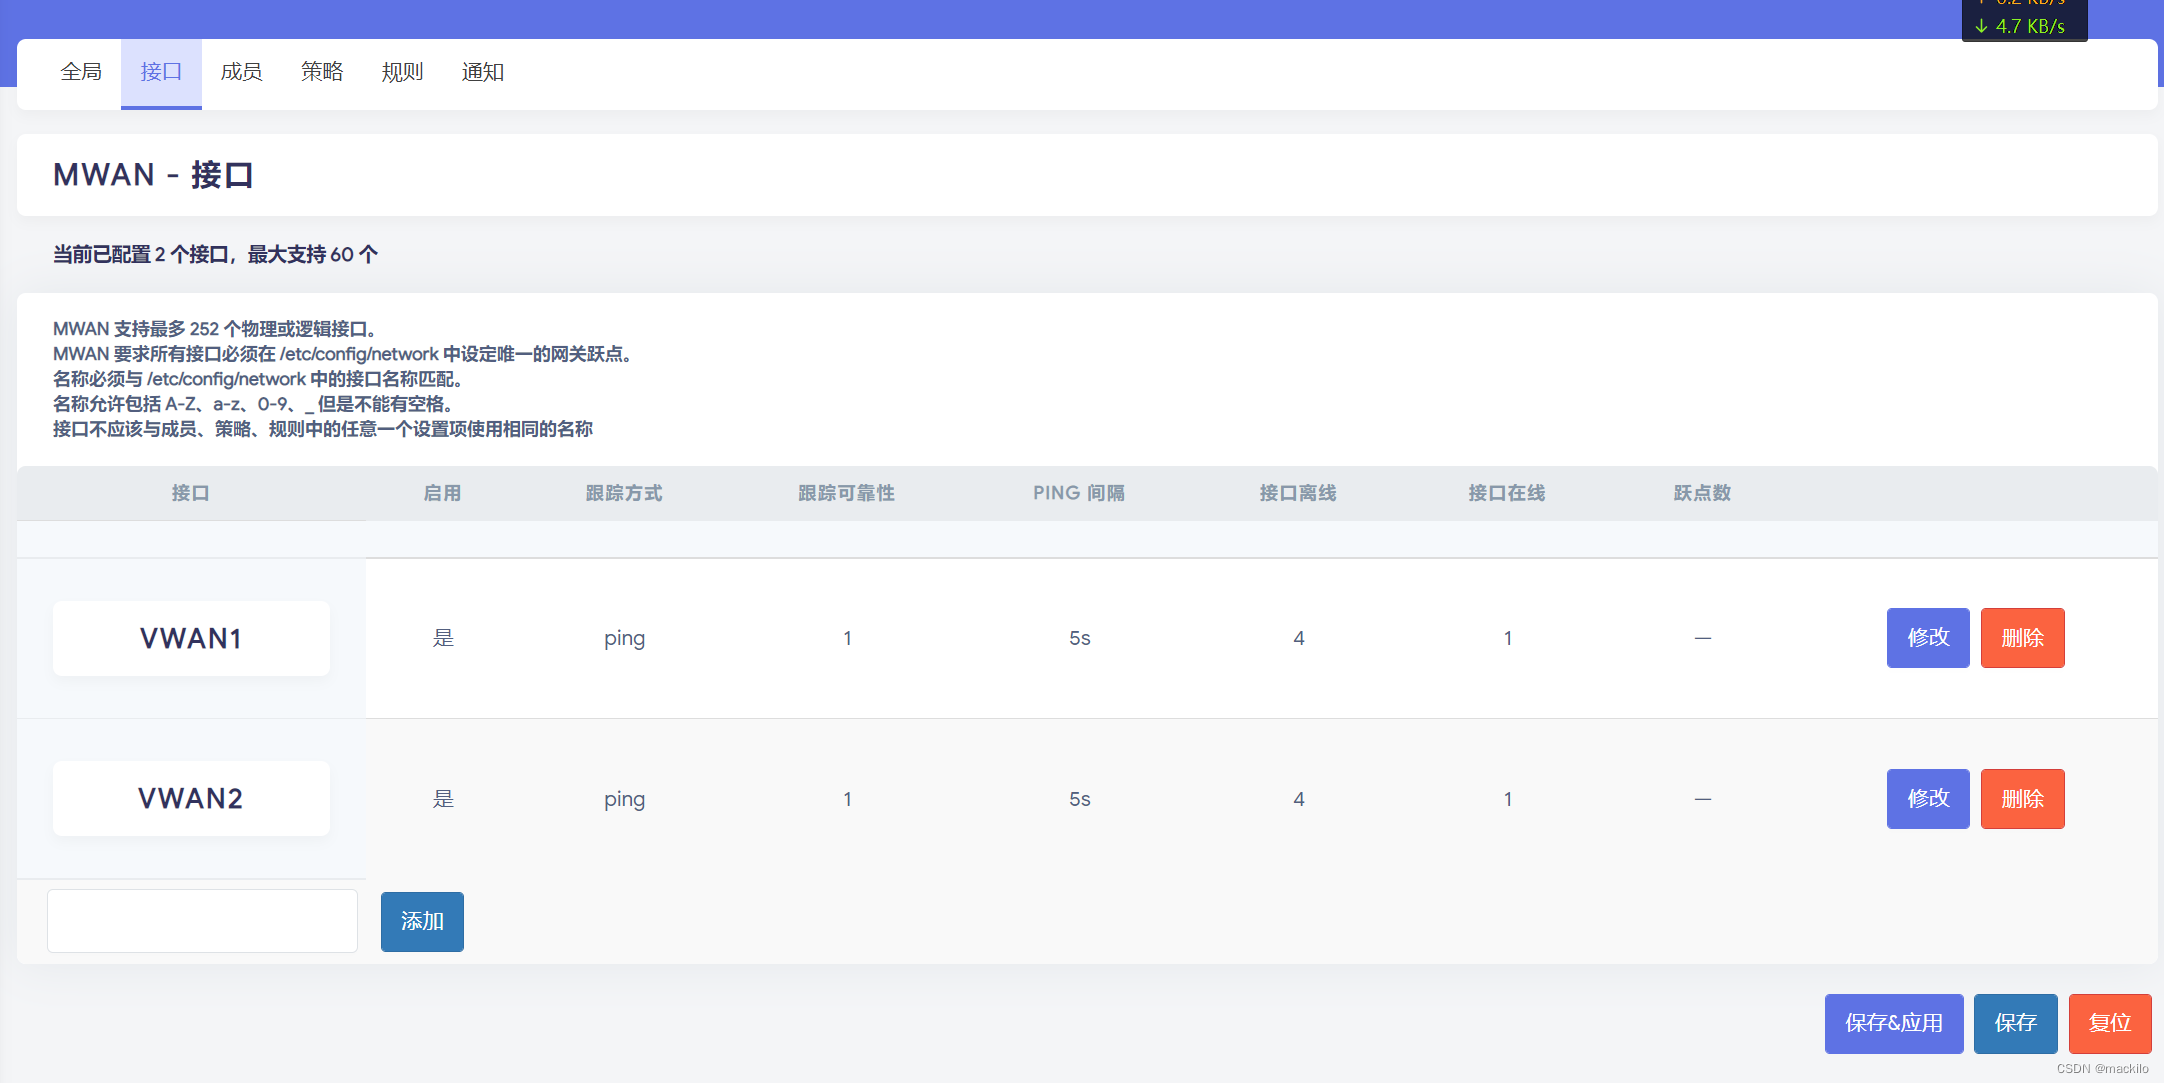
Task: Click the 复位 reset button
Action: [2109, 1023]
